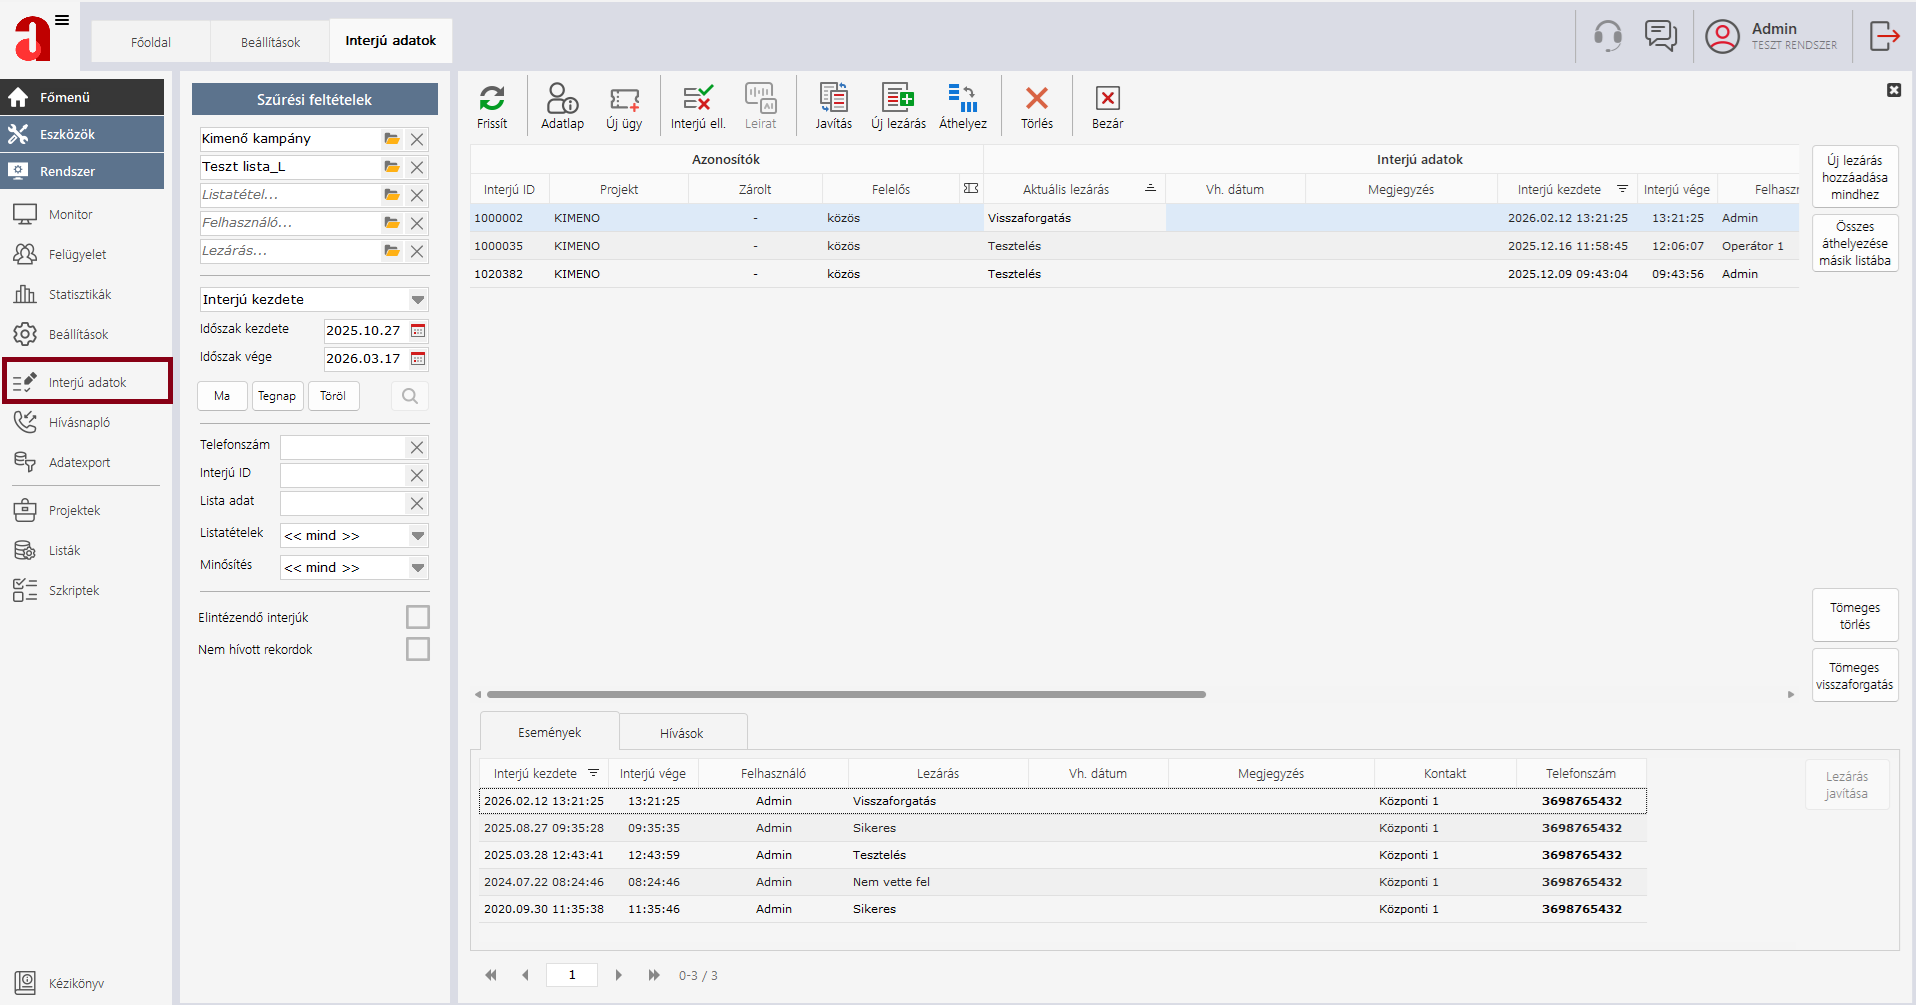
Task: Expand the Minősítés dropdown
Action: 418,568
